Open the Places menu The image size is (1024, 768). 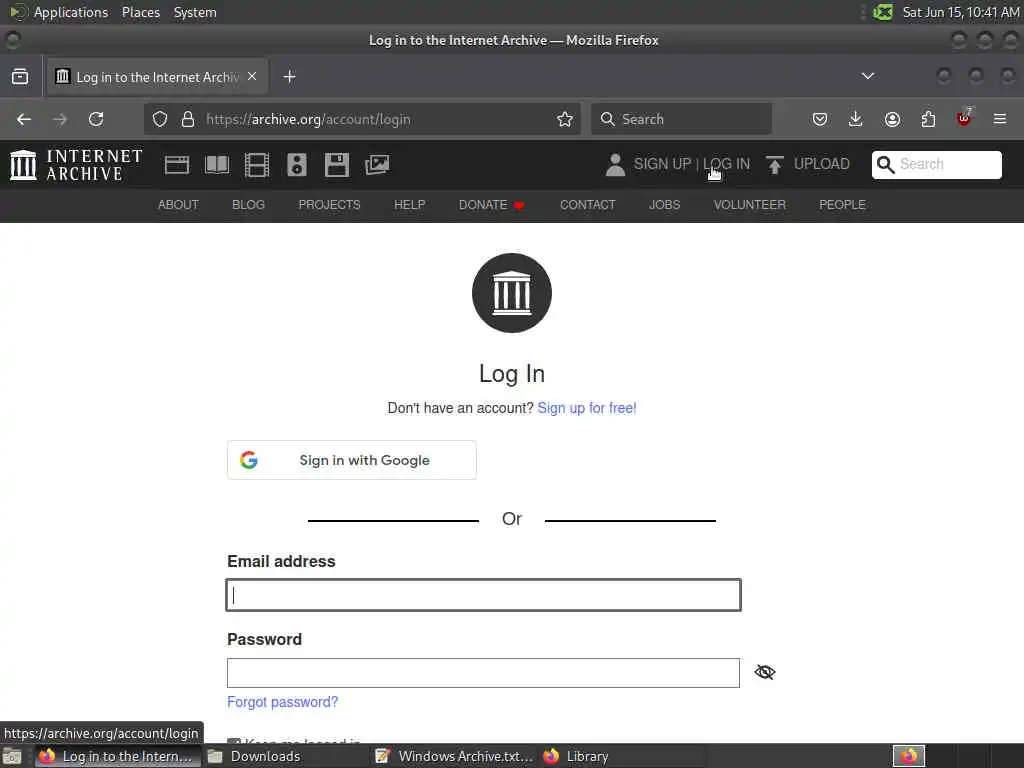pos(140,12)
